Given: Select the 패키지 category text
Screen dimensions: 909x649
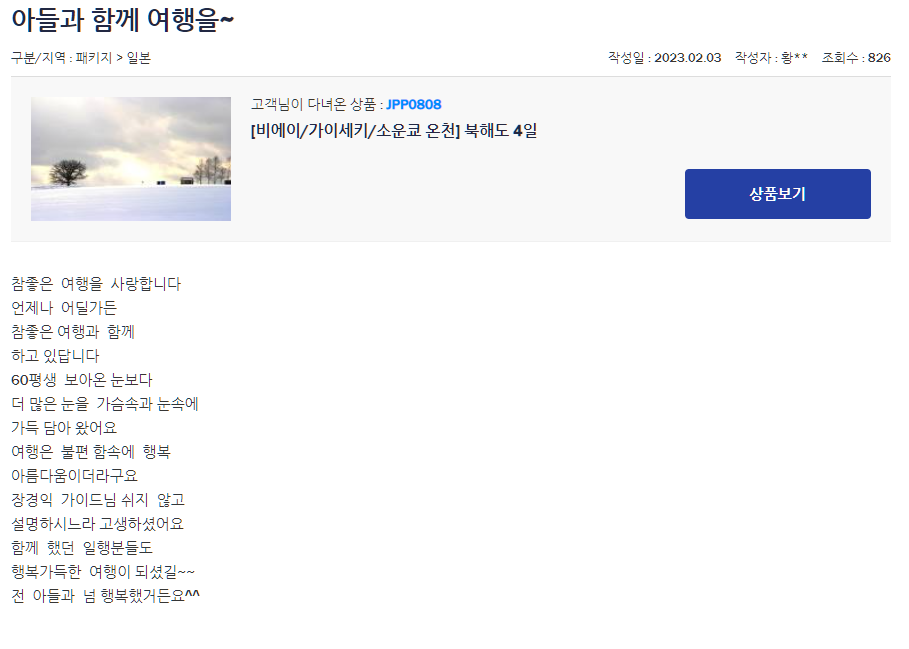Looking at the screenshot, I should (x=93, y=58).
